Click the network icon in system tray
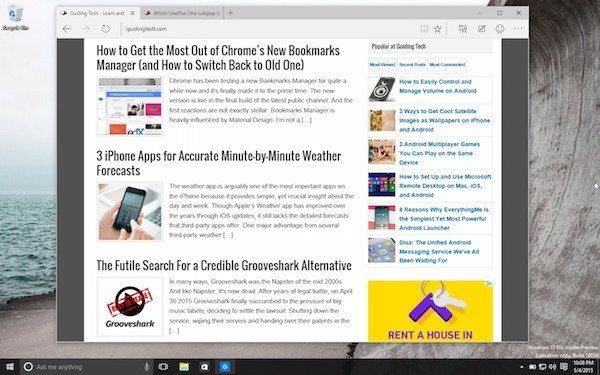This screenshot has width=600, height=375. point(542,367)
